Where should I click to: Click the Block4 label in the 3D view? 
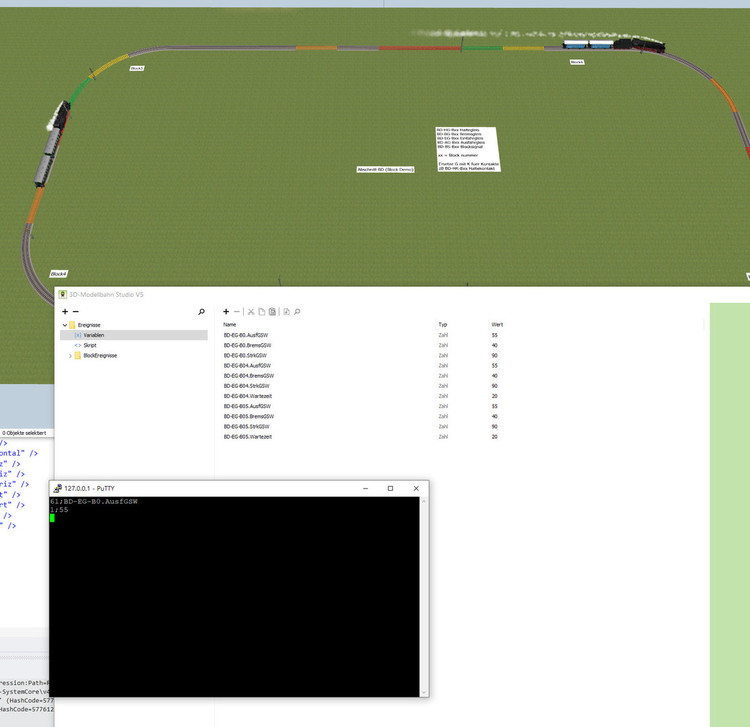pos(58,274)
